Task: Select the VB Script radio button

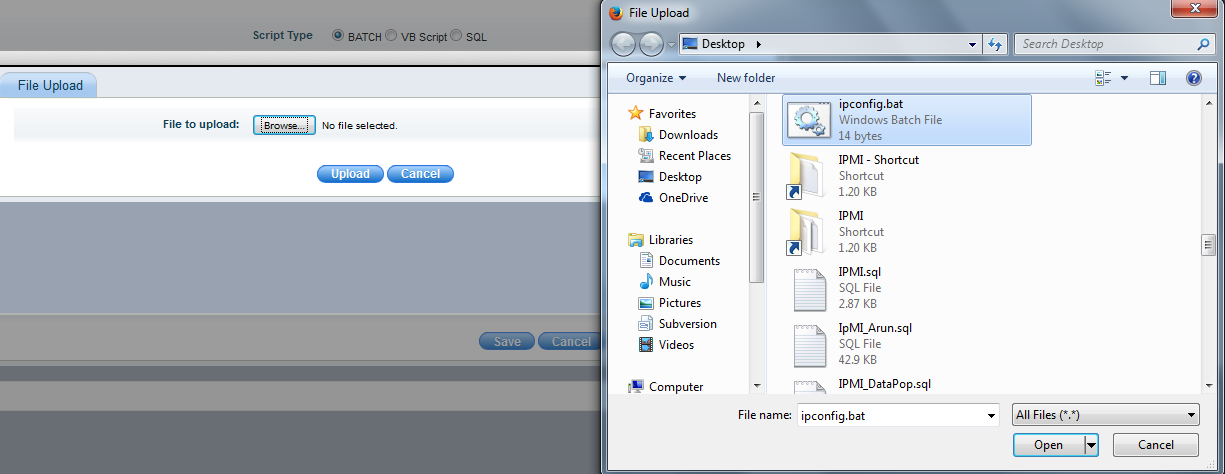Action: (391, 36)
